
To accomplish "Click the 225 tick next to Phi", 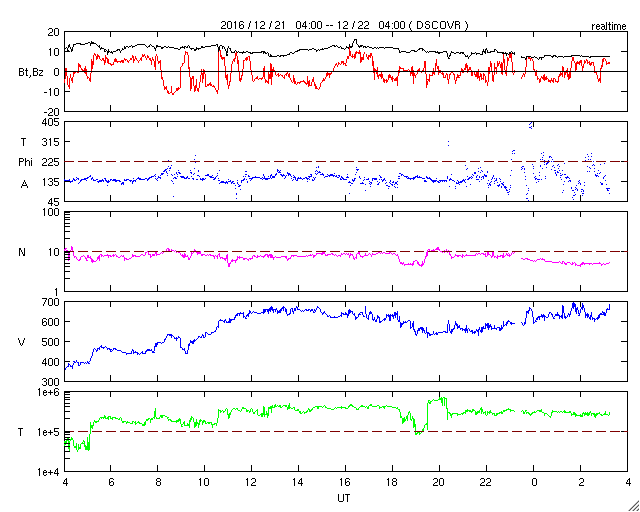I will click(x=51, y=162).
